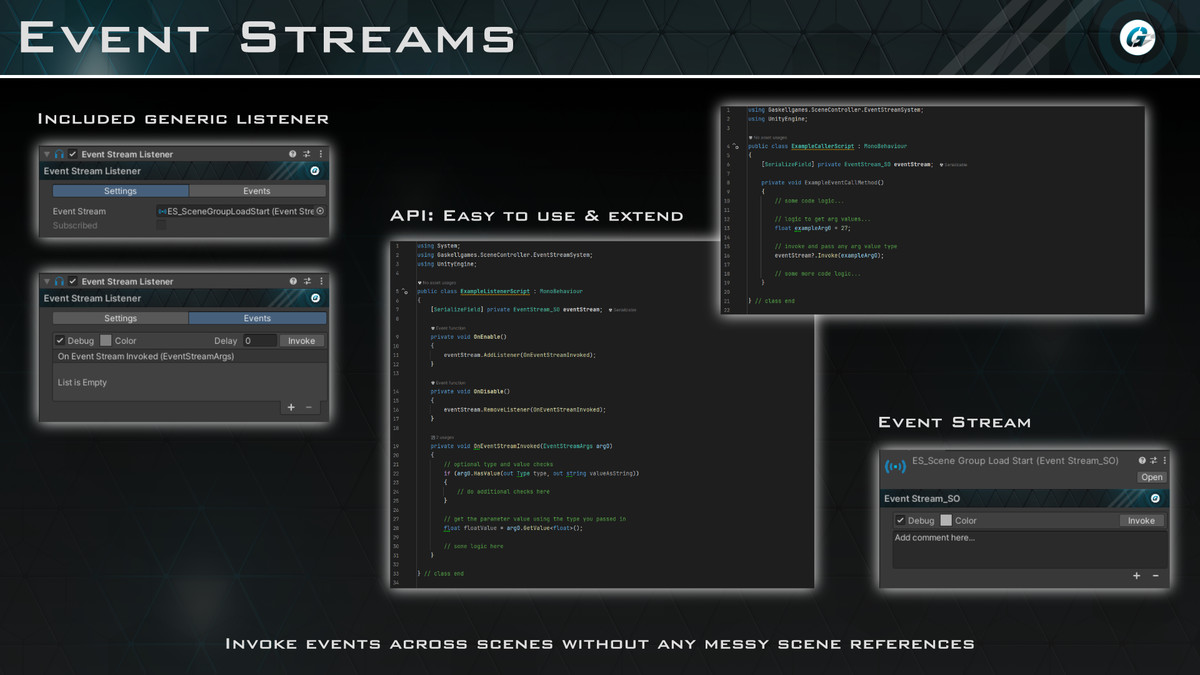Open object picker for the Event Stream field
The width and height of the screenshot is (1200, 675).
(320, 211)
